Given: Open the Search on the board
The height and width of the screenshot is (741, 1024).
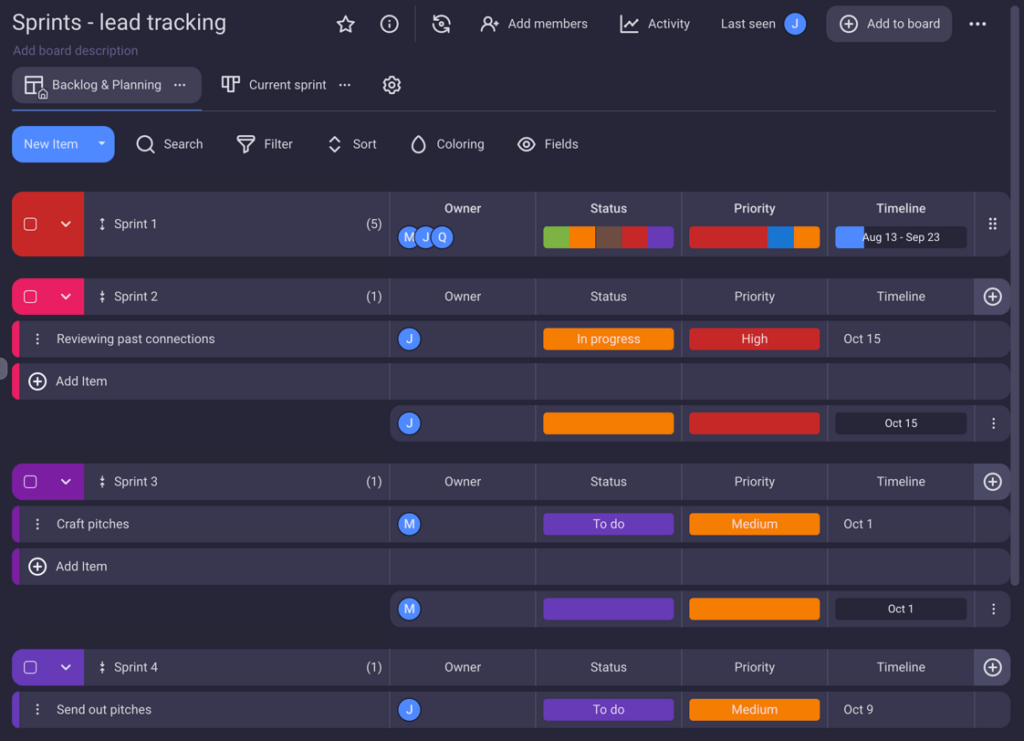Looking at the screenshot, I should point(170,144).
